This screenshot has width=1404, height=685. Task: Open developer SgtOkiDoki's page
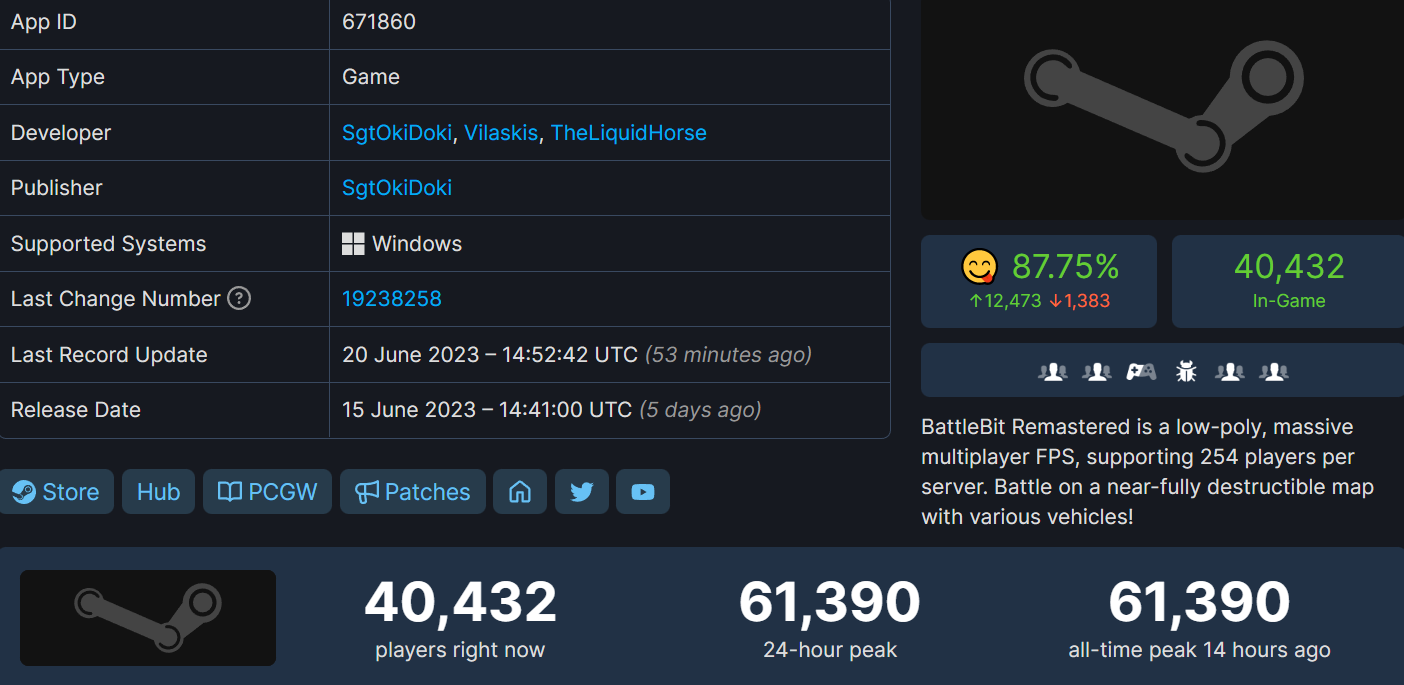(396, 132)
